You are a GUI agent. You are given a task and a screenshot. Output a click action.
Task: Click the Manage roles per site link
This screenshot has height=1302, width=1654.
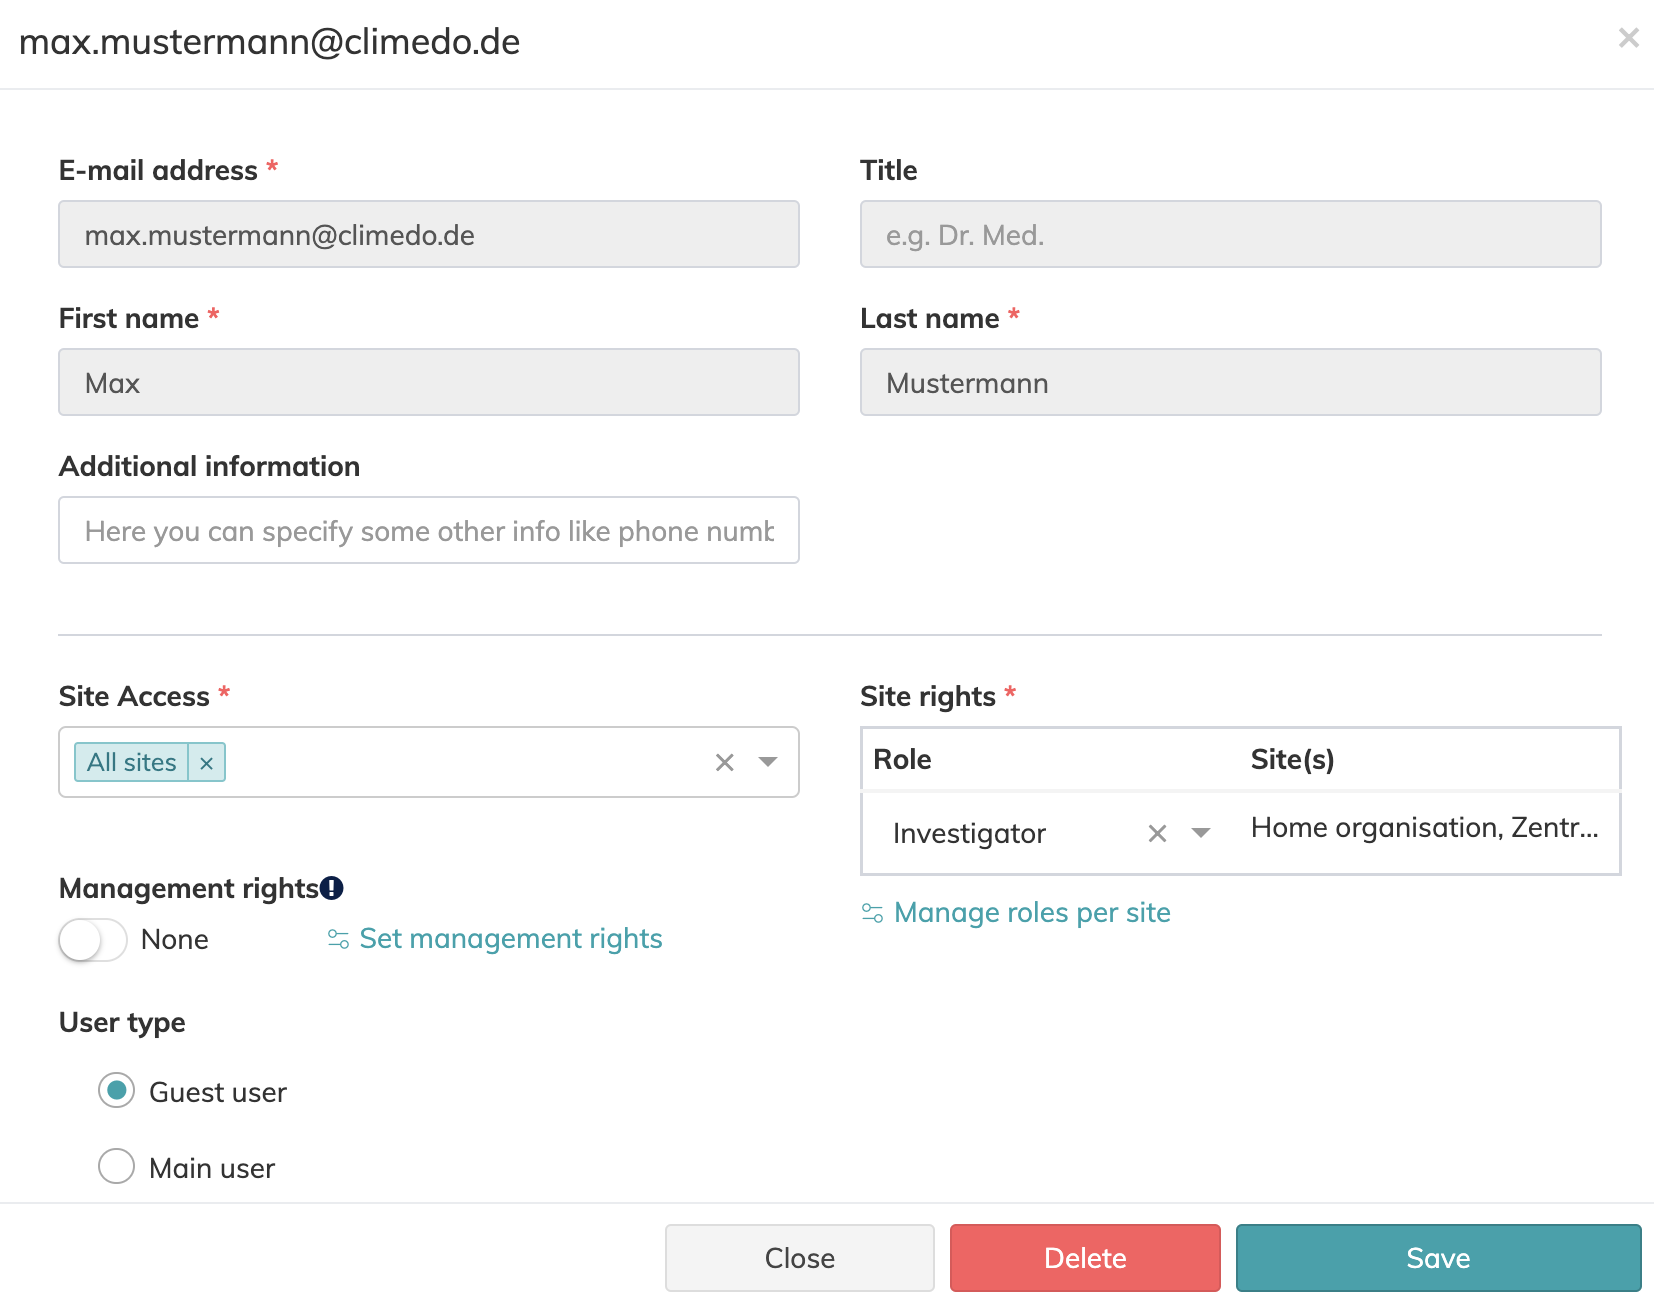1031,913
